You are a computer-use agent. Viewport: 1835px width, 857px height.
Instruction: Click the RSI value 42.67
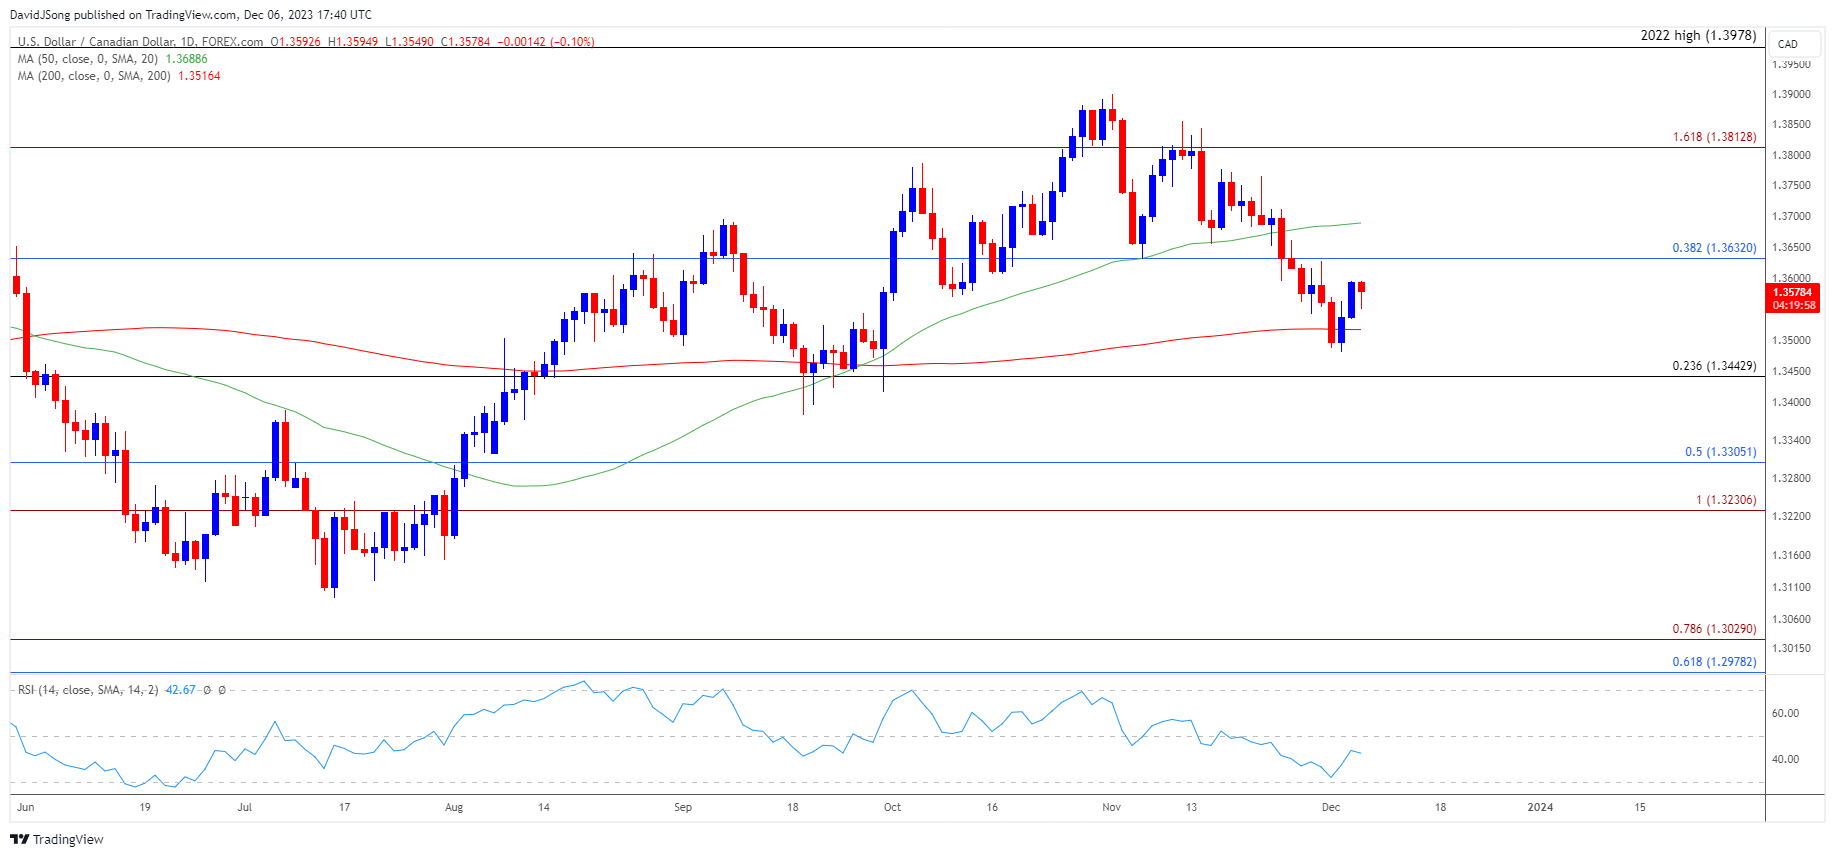click(181, 690)
